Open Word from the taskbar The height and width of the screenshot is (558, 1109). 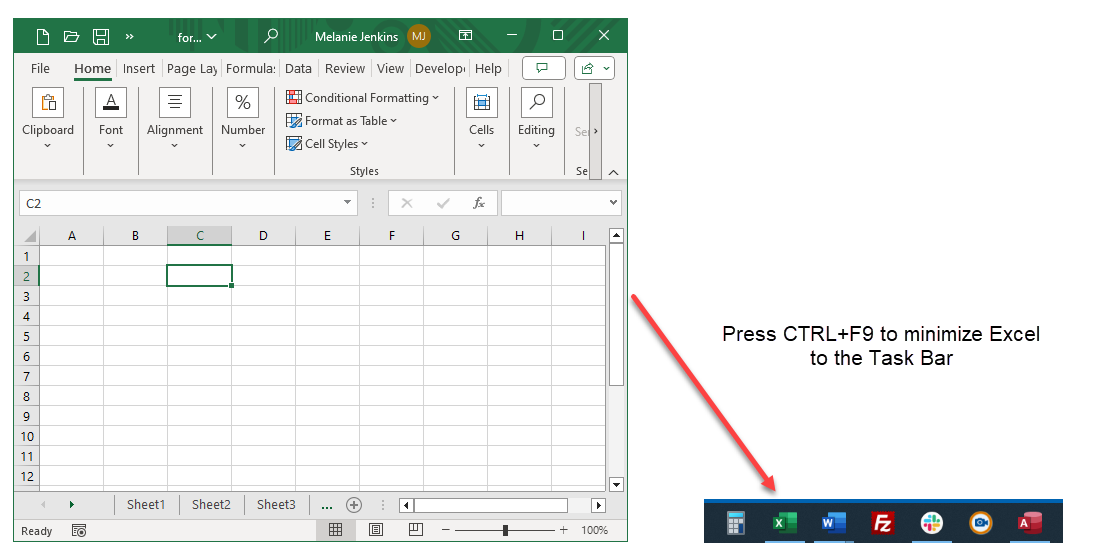tap(834, 523)
